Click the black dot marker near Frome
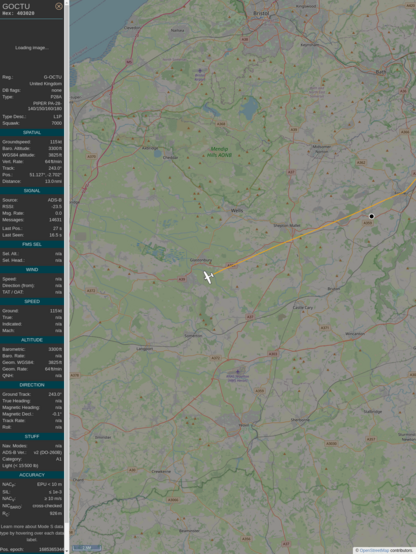The image size is (416, 554). click(x=371, y=216)
